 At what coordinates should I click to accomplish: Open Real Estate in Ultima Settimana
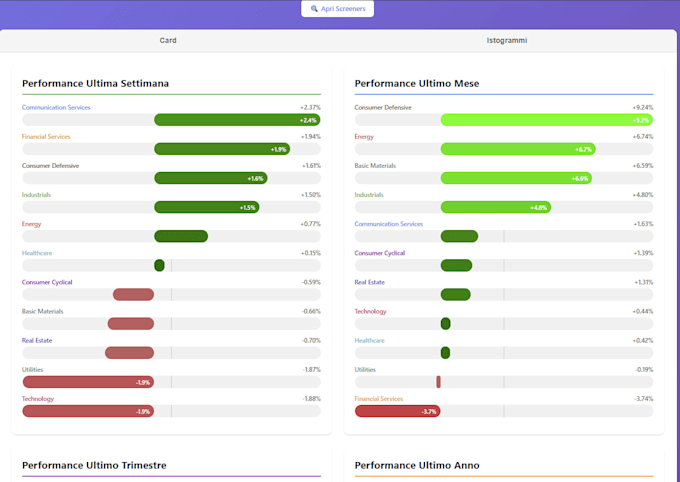point(37,340)
